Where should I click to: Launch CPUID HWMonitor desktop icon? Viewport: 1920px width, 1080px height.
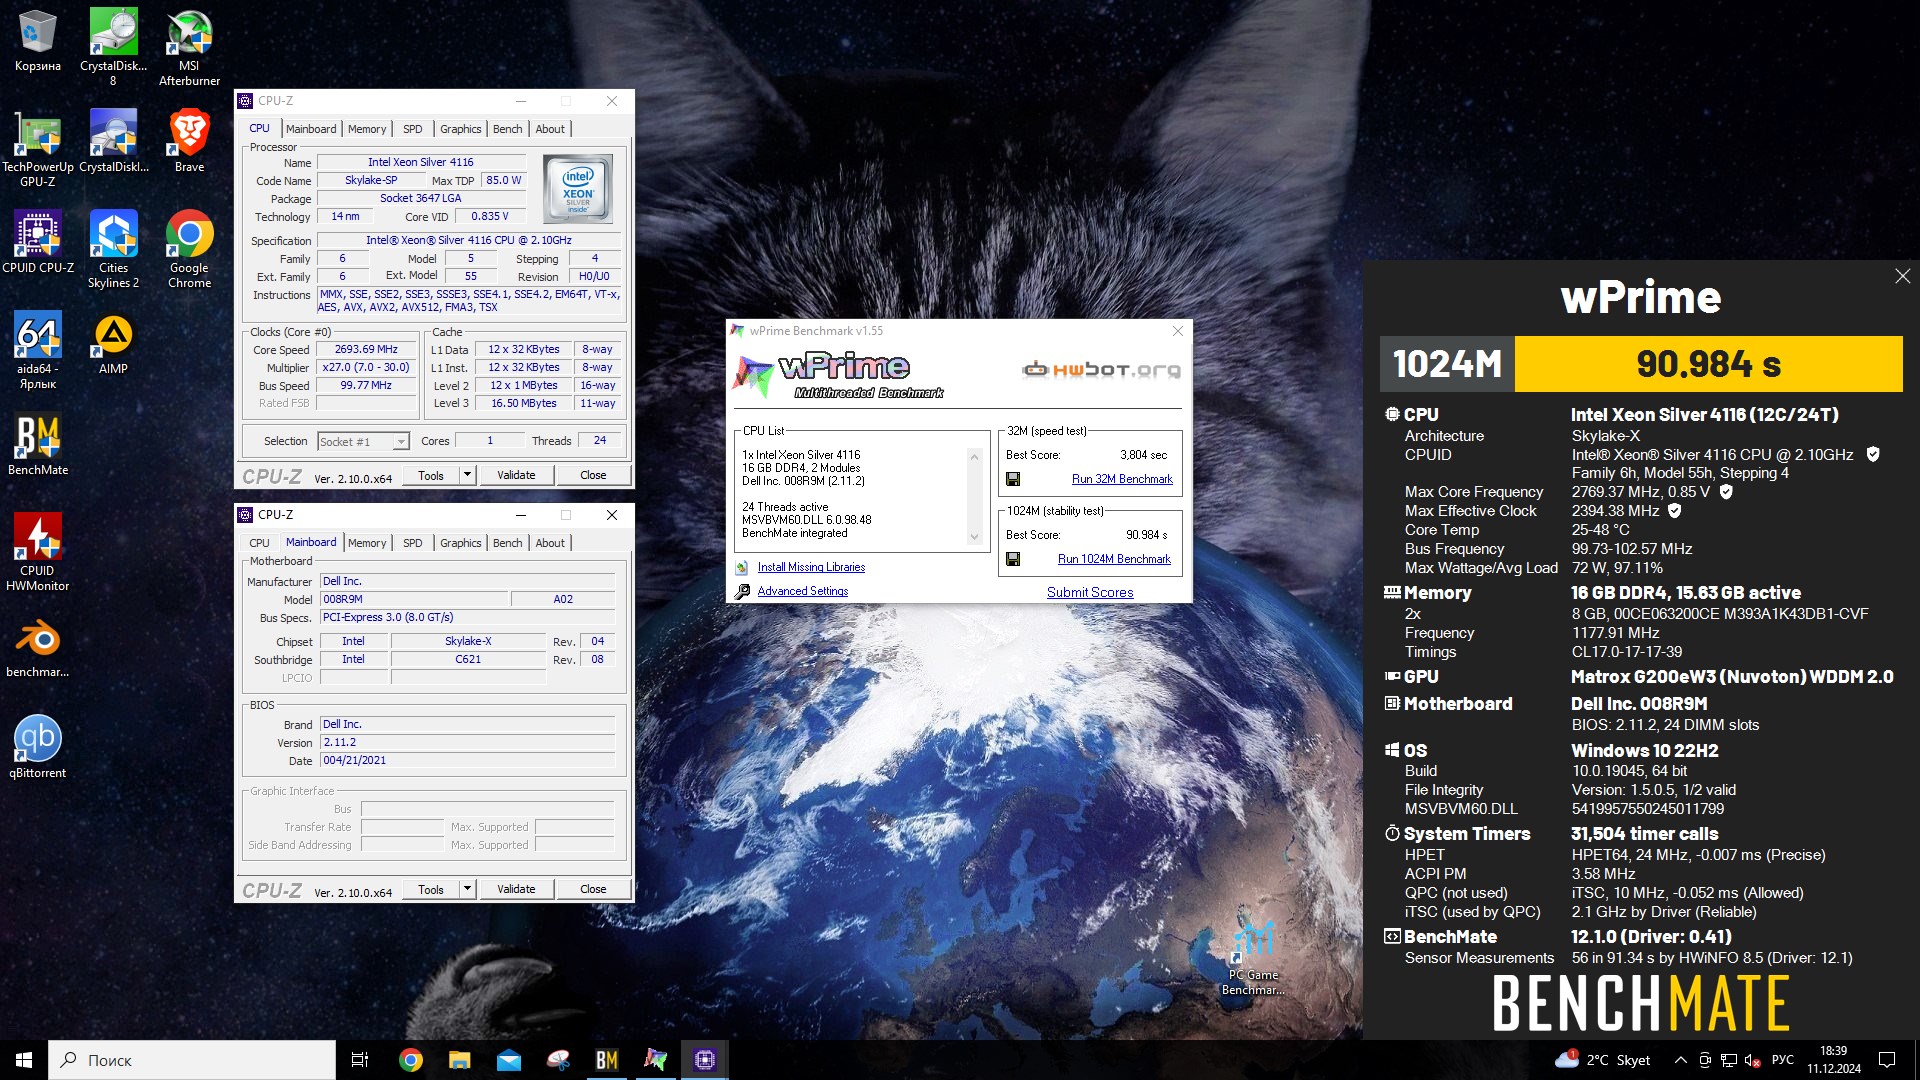(37, 551)
